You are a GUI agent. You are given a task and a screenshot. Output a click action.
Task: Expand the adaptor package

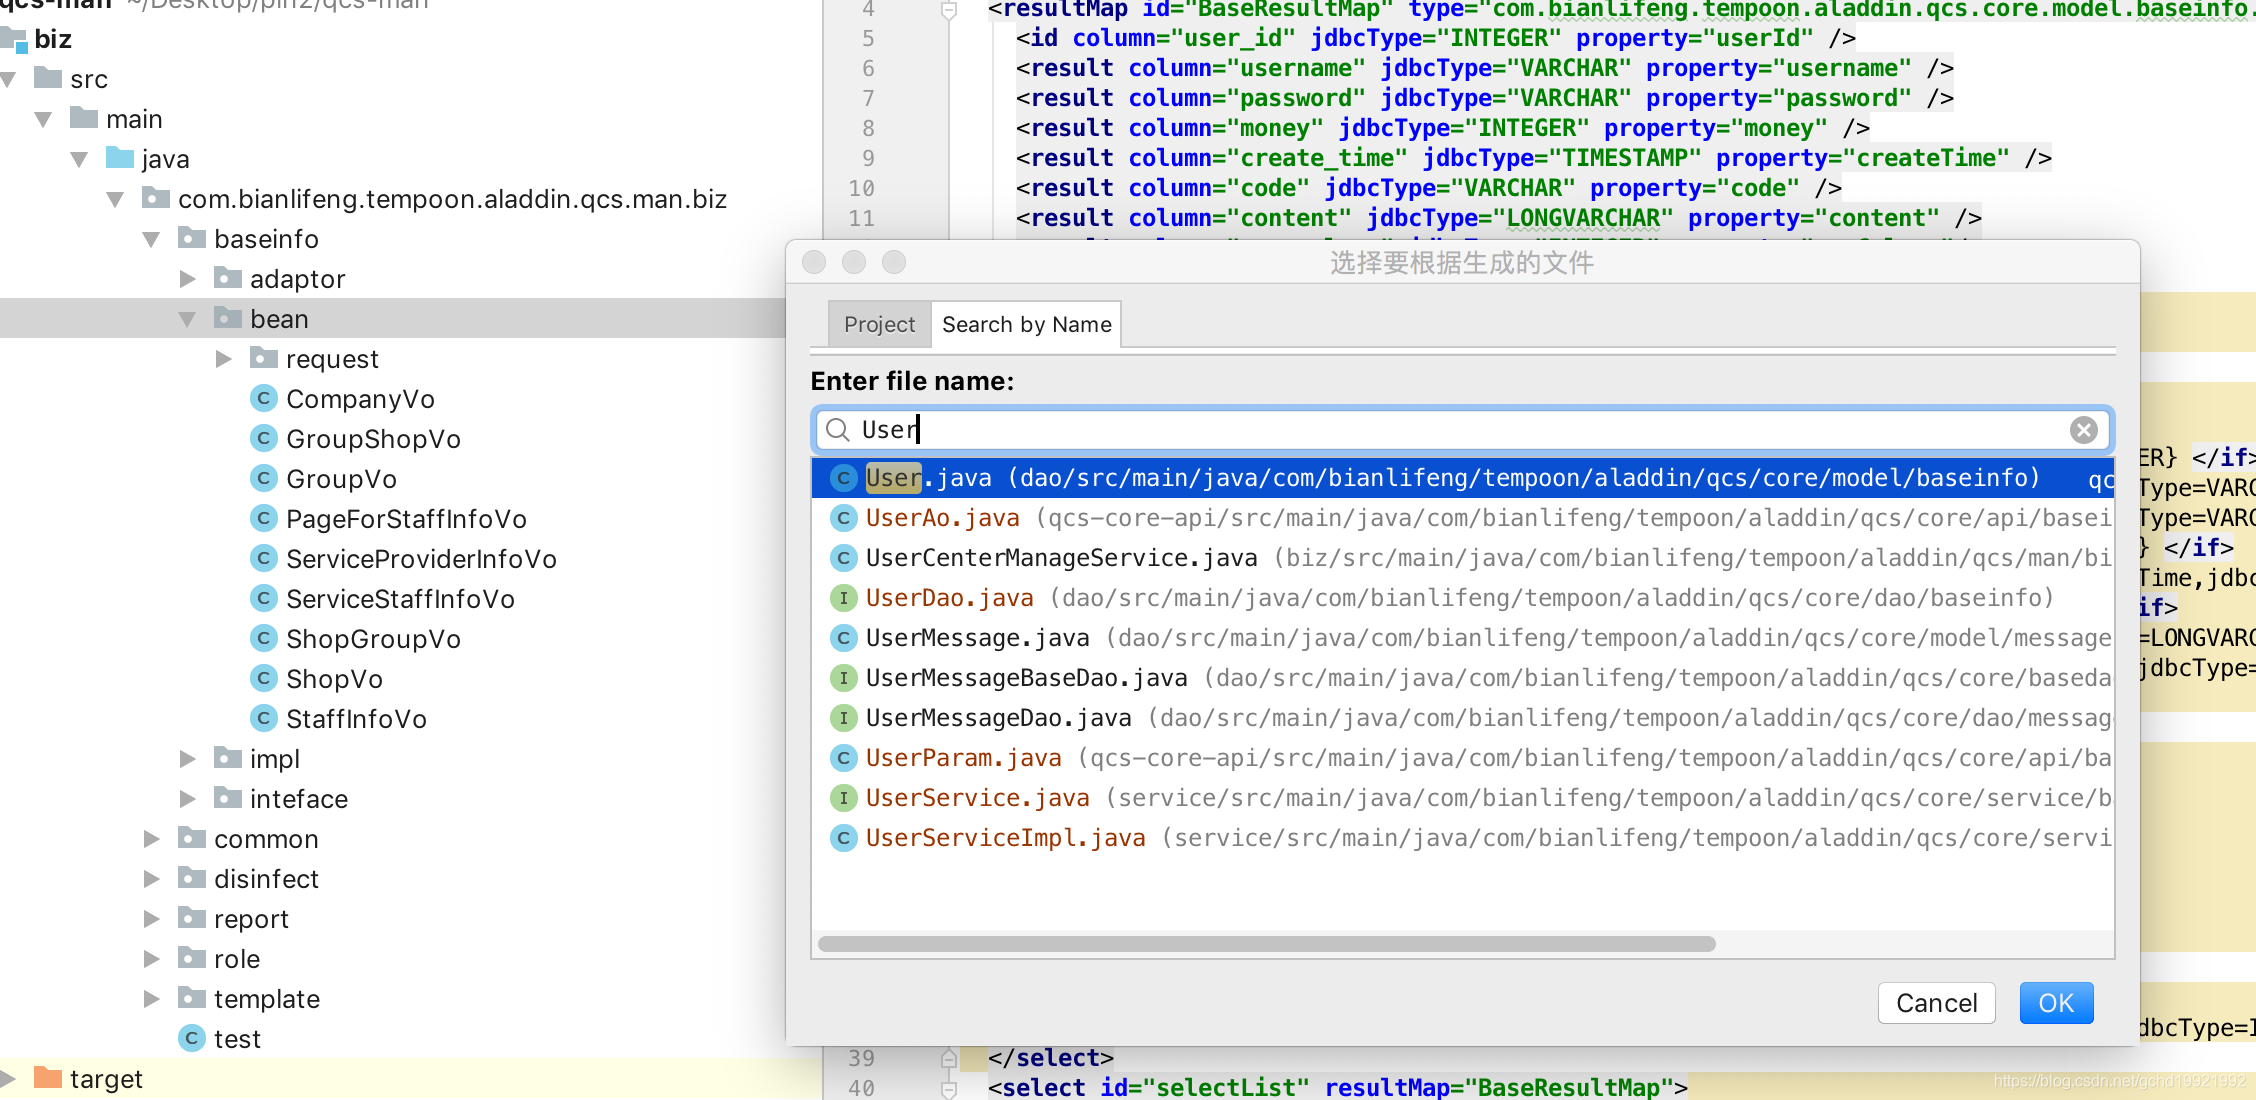187,279
